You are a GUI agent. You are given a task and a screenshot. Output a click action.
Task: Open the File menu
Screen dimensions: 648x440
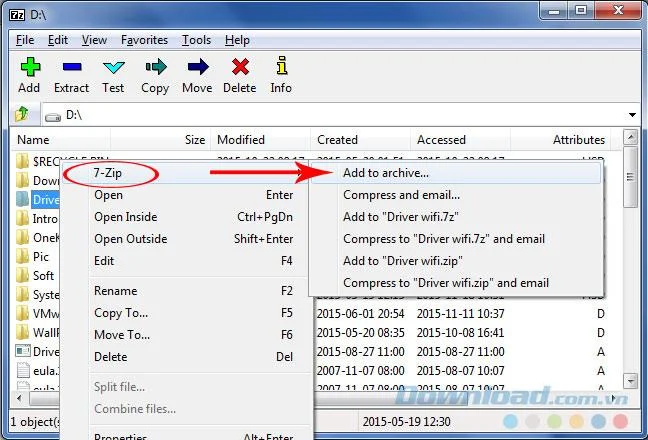coord(25,40)
